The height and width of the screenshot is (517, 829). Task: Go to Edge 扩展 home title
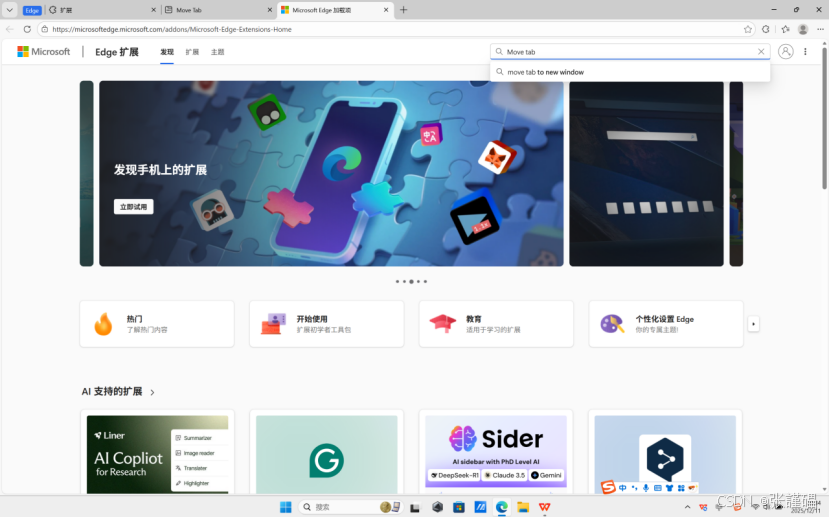click(117, 52)
